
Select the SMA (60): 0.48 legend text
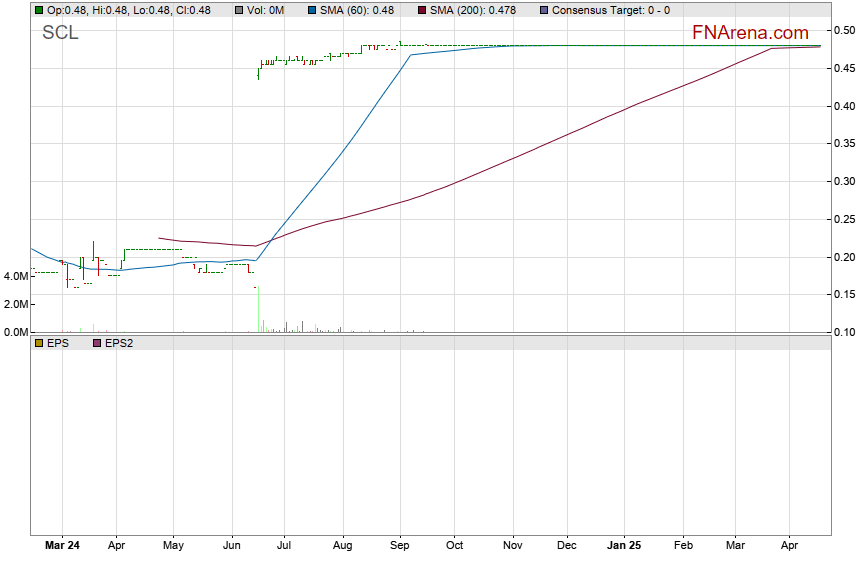[x=356, y=10]
